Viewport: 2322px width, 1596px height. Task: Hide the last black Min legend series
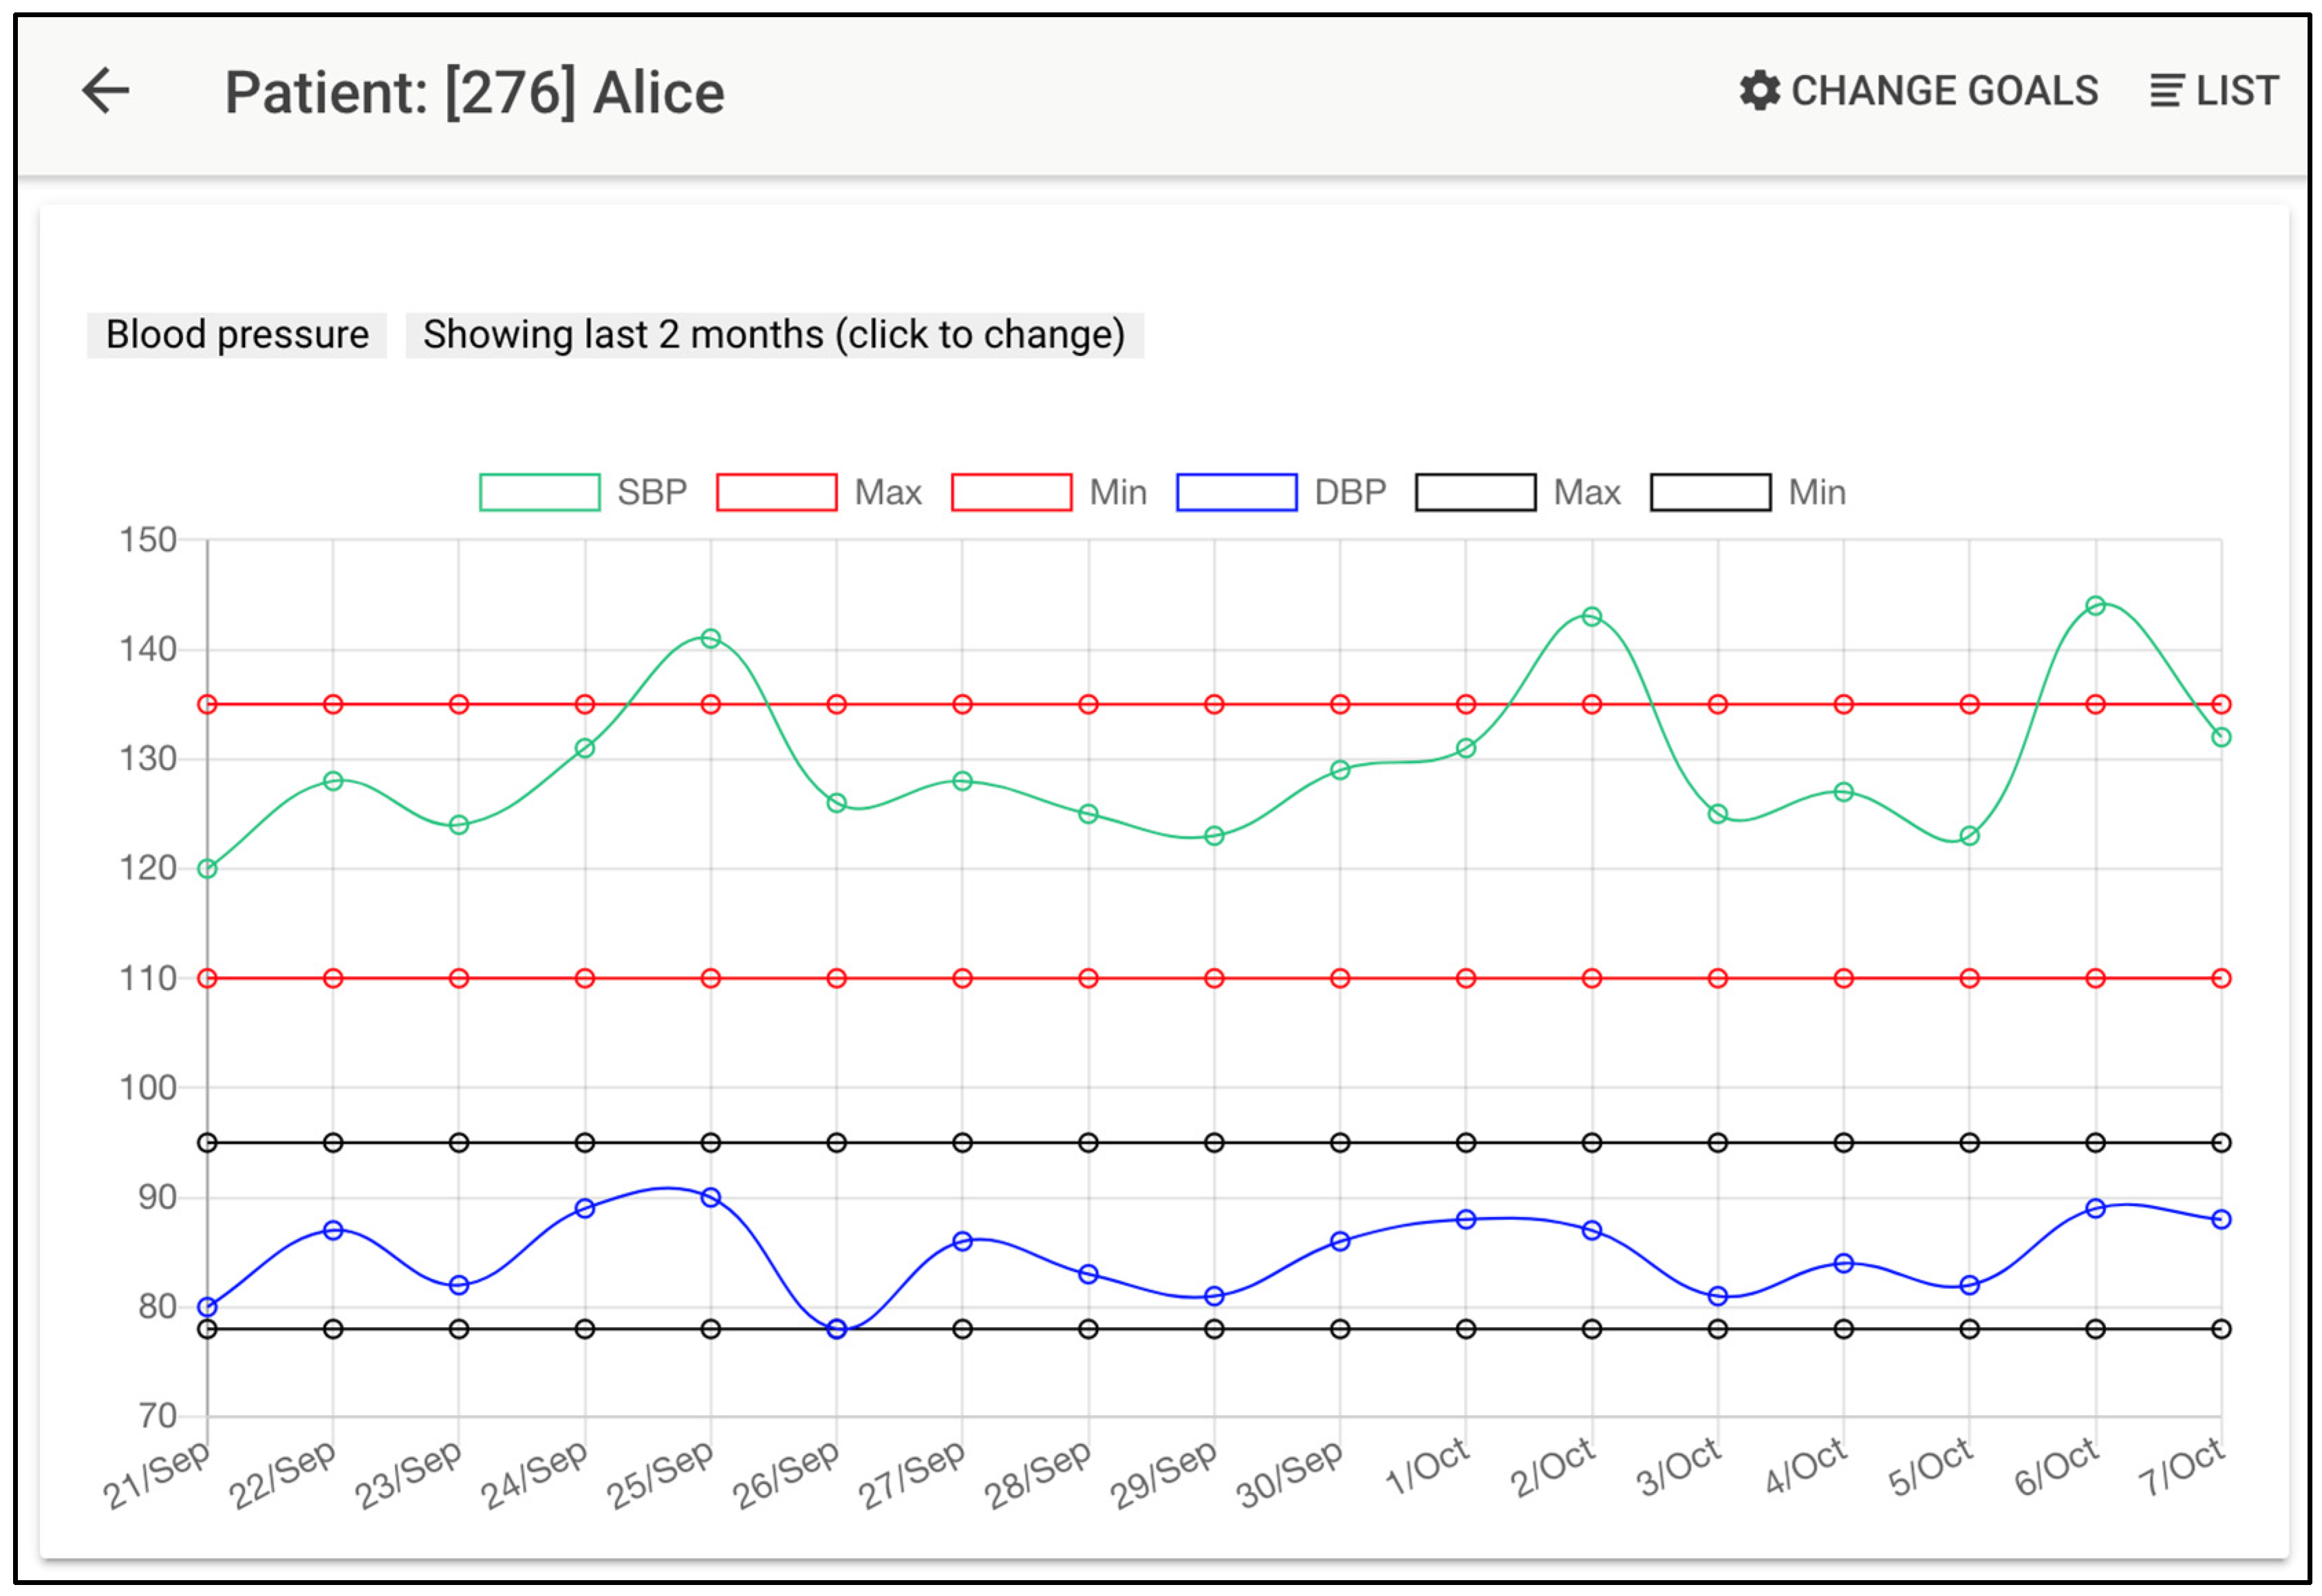click(x=1710, y=492)
